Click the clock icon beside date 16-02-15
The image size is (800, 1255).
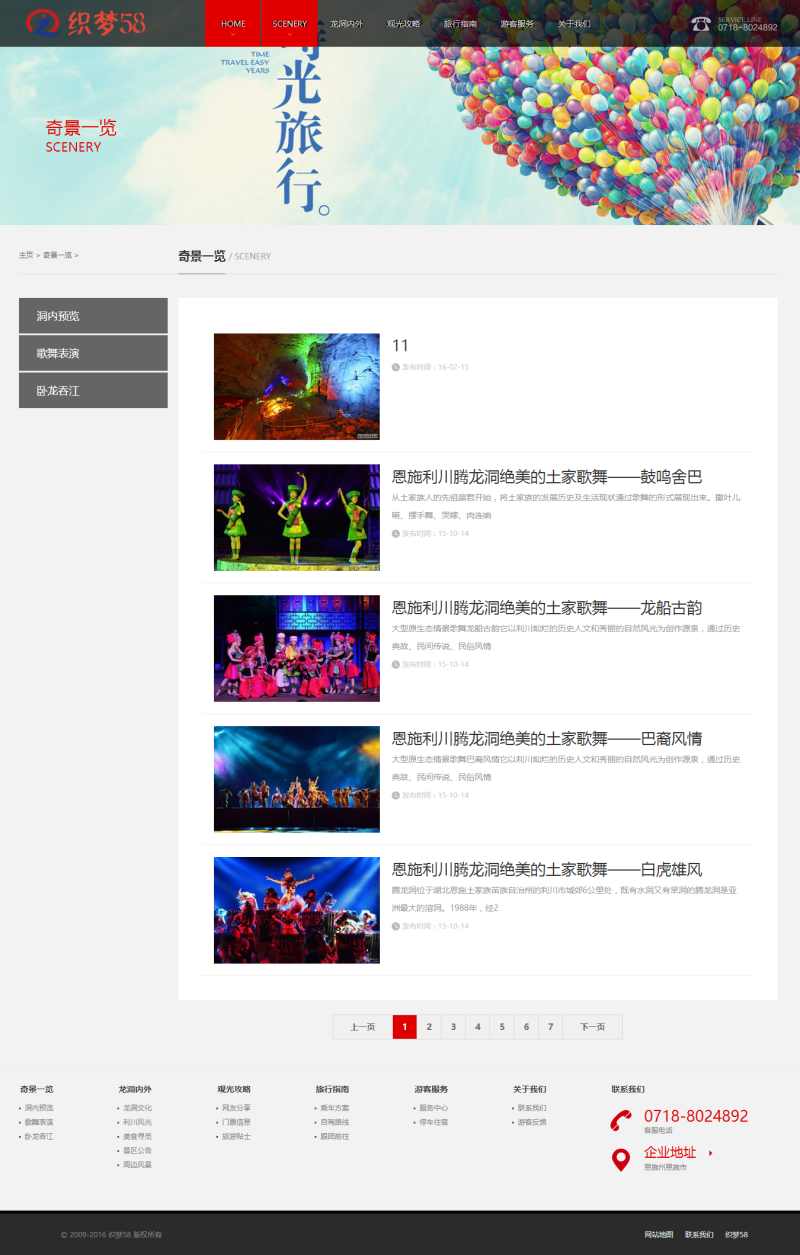tap(396, 367)
